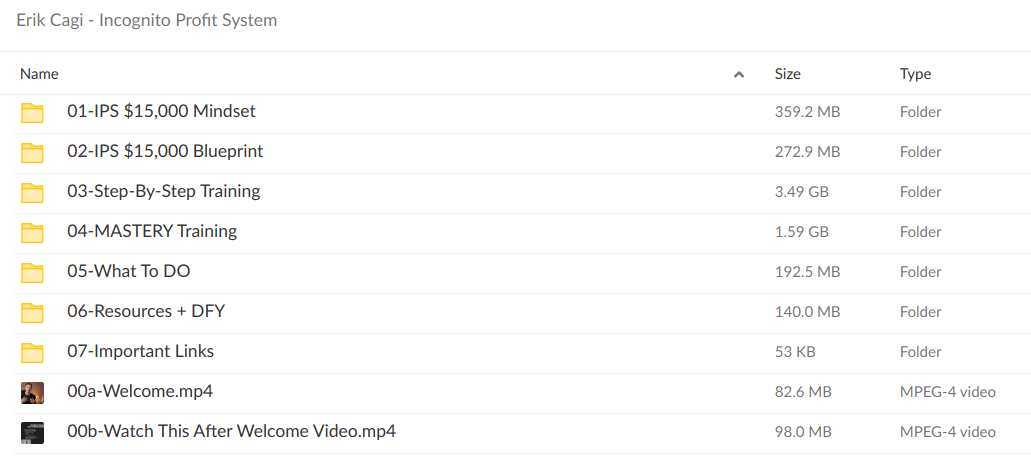Click the 00a-Welcome.mp4 video thumbnail
Image resolution: width=1031 pixels, height=470 pixels.
33,392
